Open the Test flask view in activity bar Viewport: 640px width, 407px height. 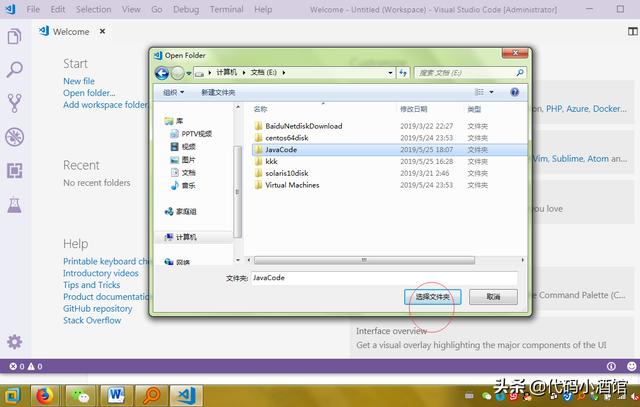tap(14, 205)
